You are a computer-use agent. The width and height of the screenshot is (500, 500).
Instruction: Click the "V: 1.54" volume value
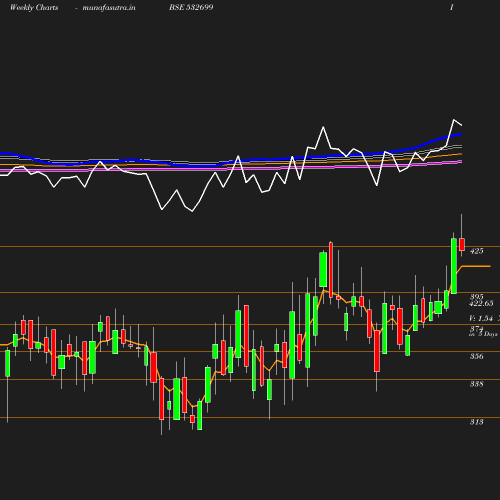481,318
